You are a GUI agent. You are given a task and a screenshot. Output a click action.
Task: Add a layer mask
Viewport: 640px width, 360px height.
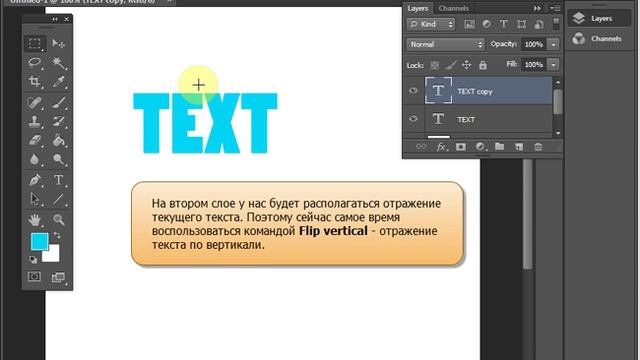[x=460, y=147]
